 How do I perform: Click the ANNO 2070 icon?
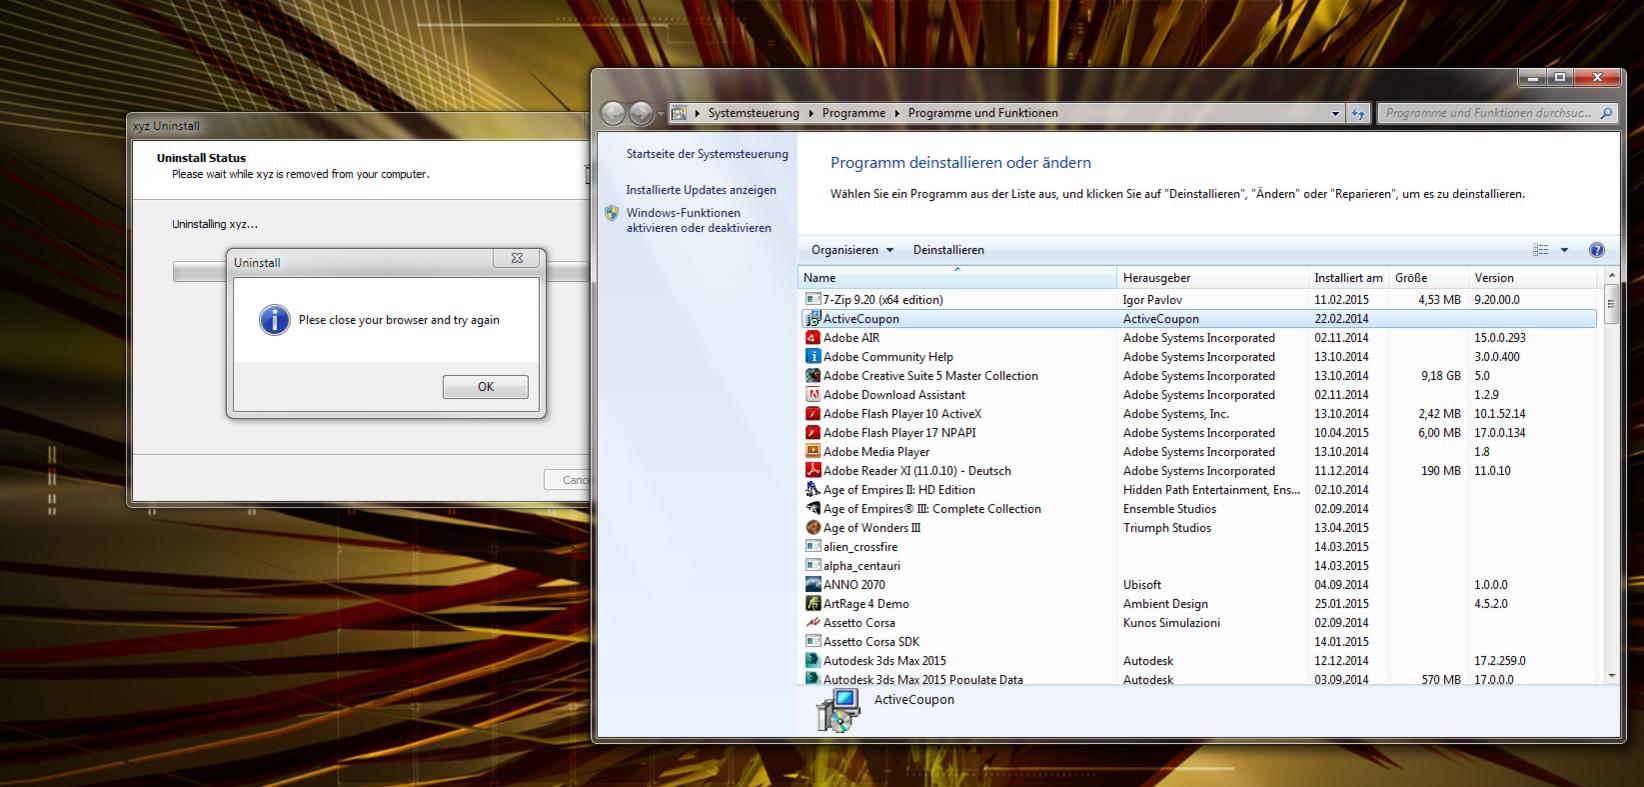pos(813,584)
